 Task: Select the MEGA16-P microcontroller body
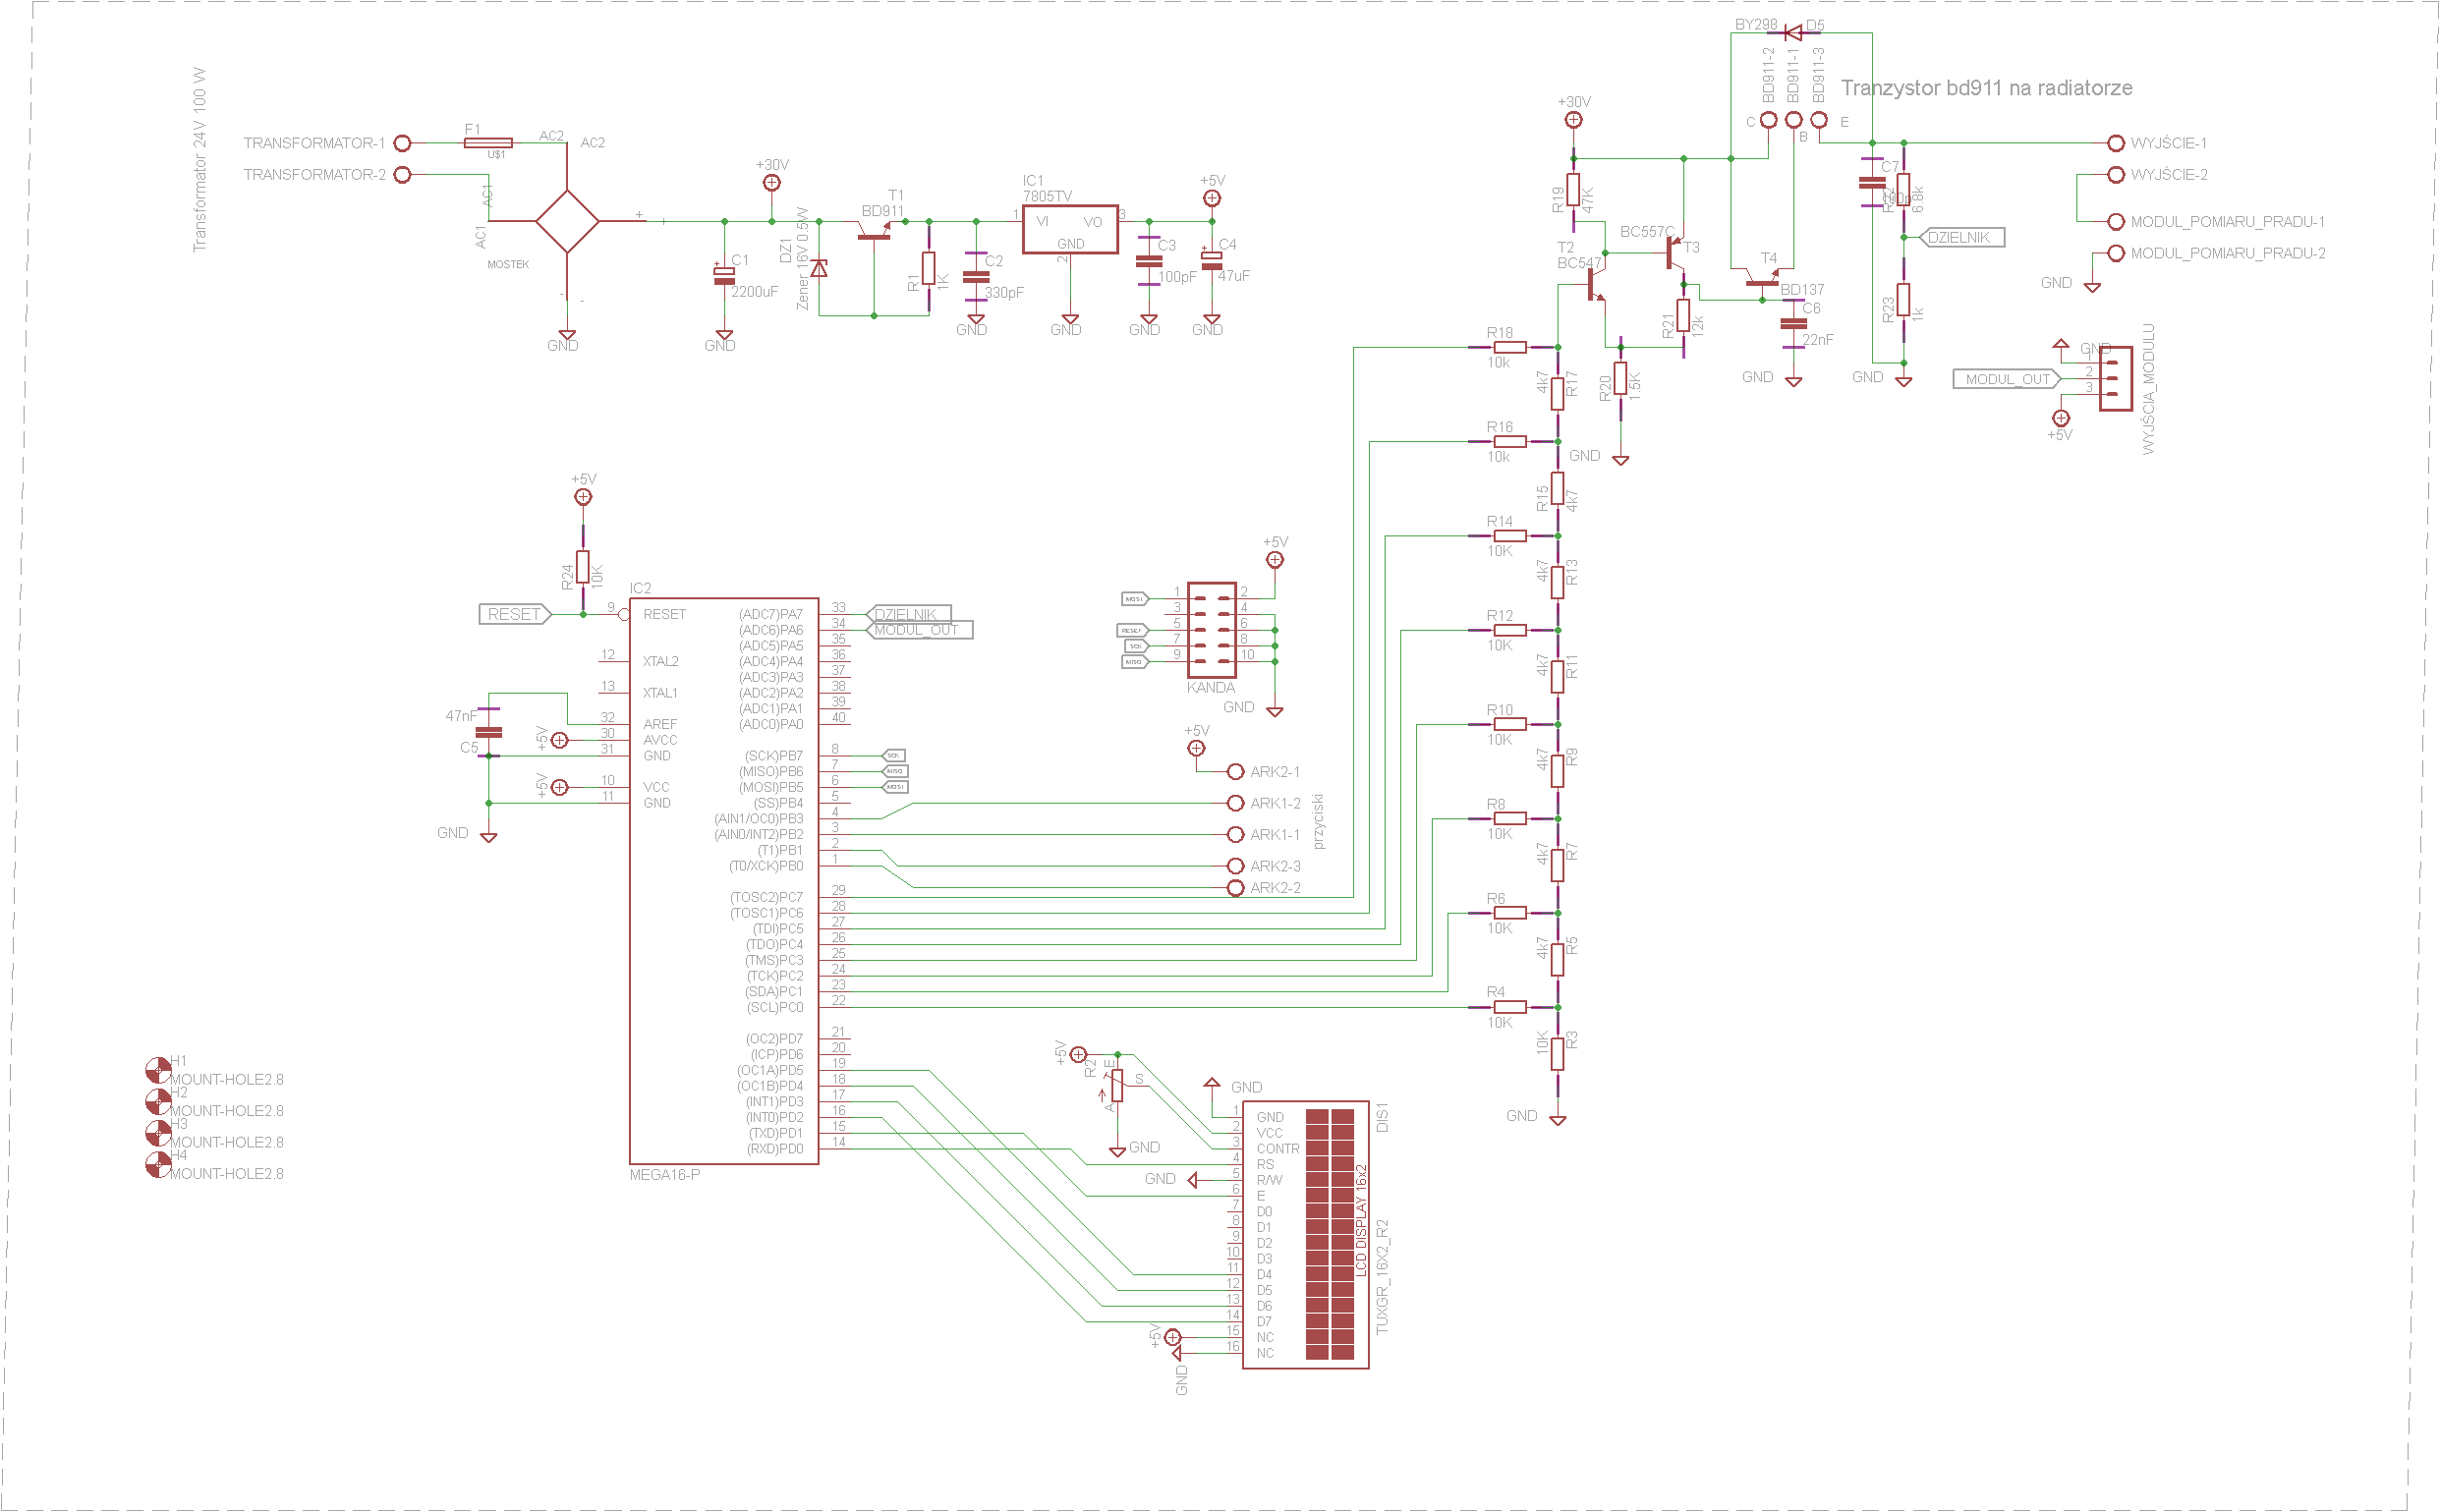click(723, 880)
